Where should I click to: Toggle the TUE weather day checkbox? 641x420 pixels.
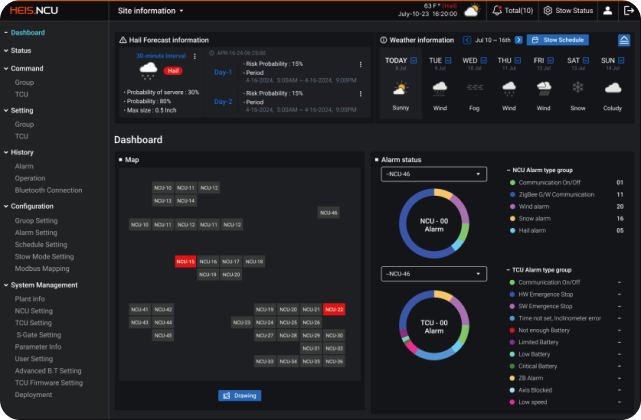point(447,60)
